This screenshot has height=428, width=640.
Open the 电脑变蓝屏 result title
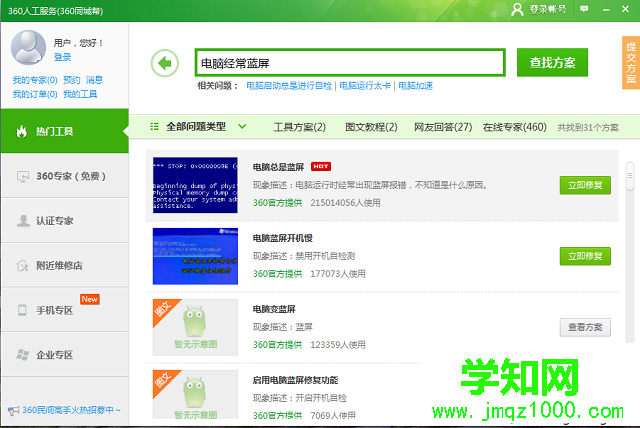coord(274,309)
